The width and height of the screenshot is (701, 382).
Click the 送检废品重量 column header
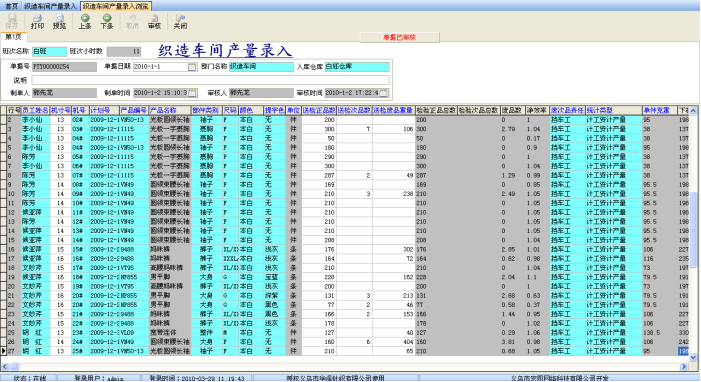point(393,110)
